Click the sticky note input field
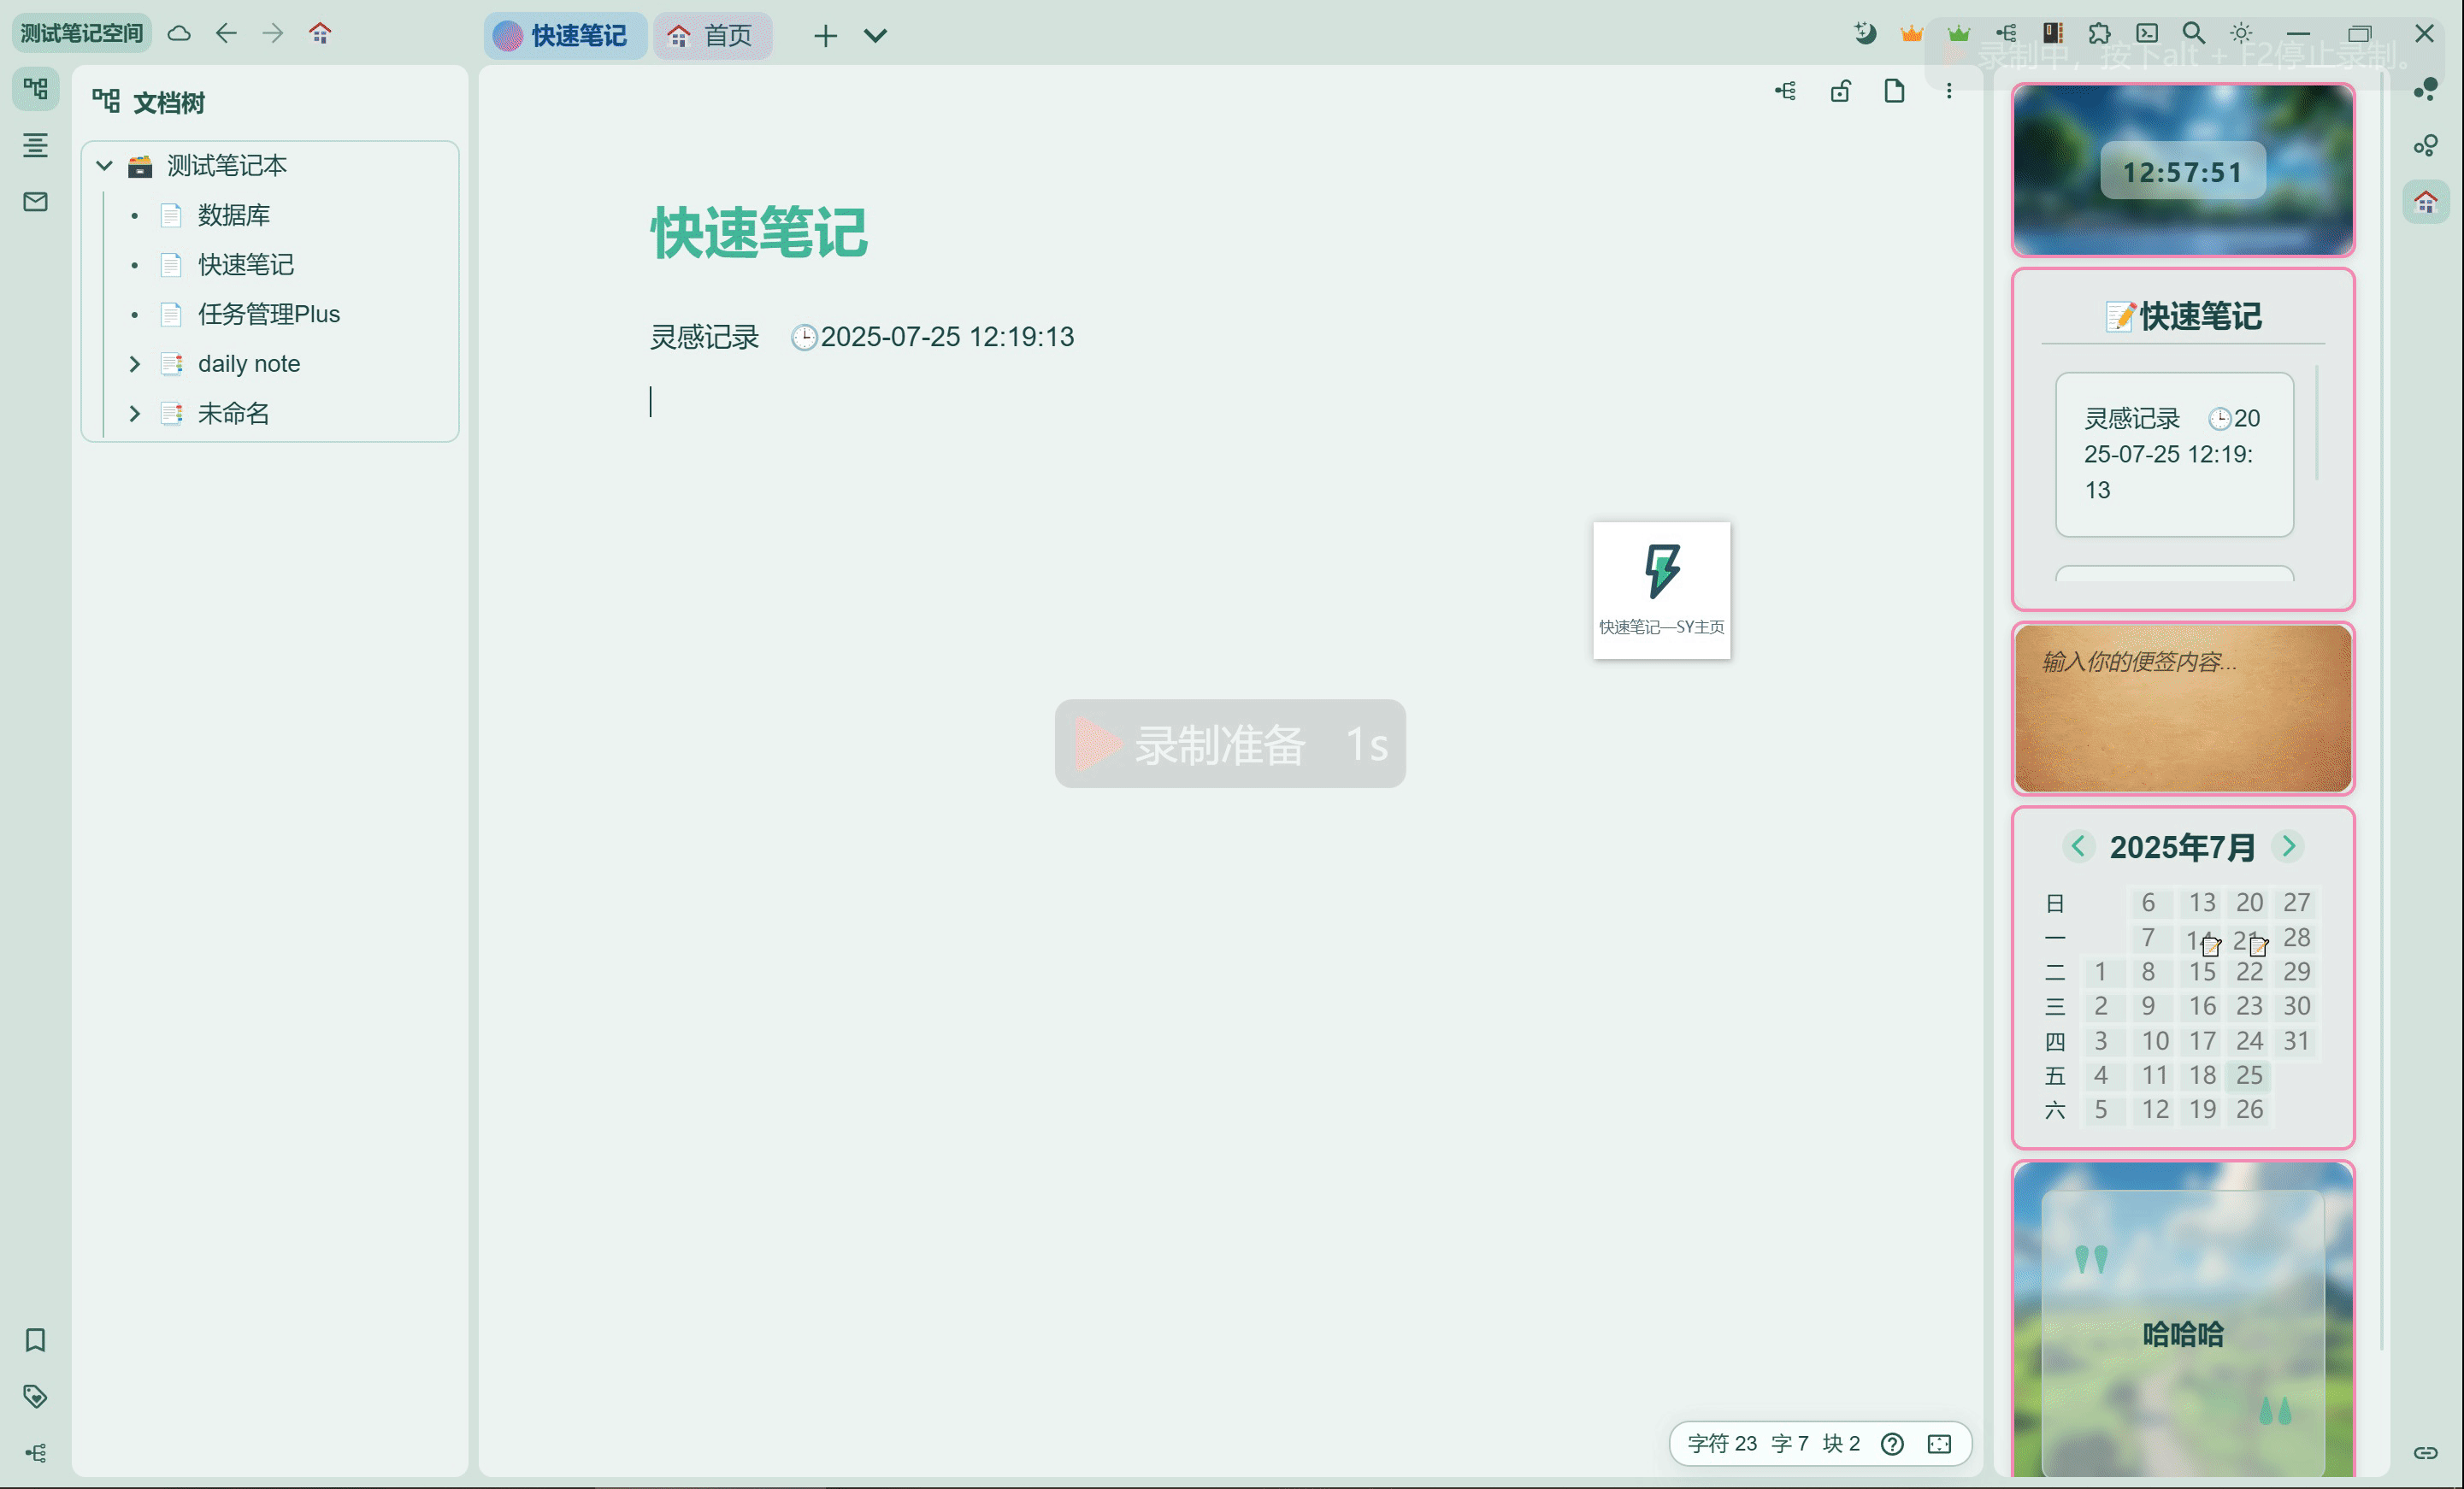 [x=2182, y=708]
